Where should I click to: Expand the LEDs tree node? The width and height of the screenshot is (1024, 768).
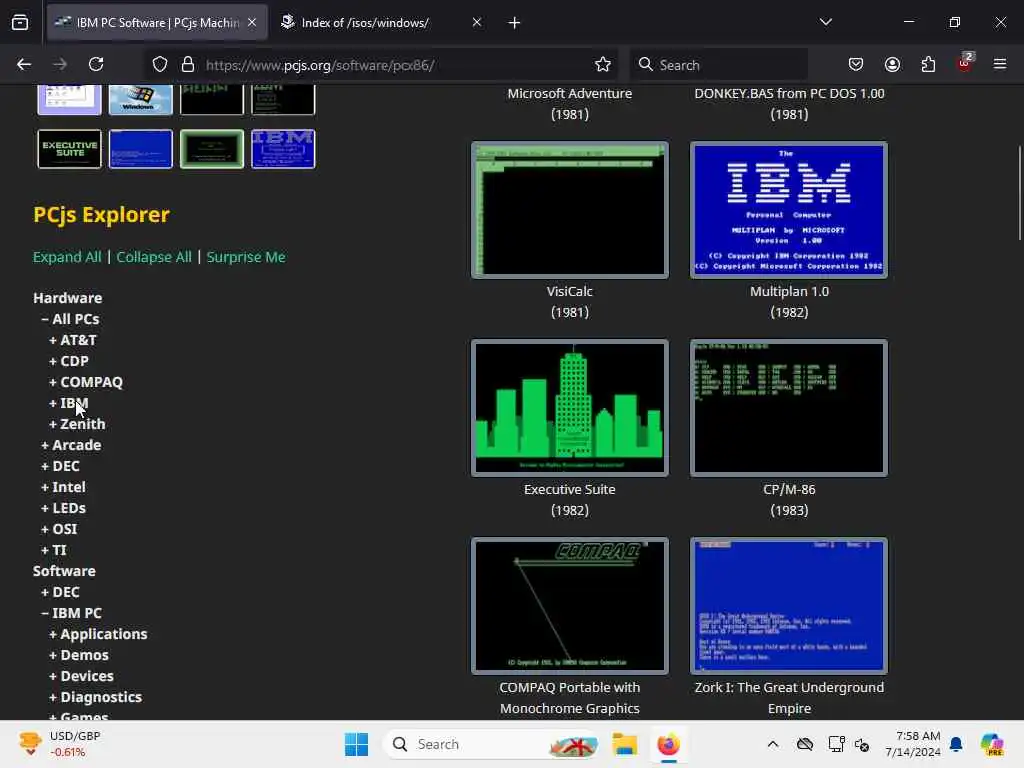63,507
